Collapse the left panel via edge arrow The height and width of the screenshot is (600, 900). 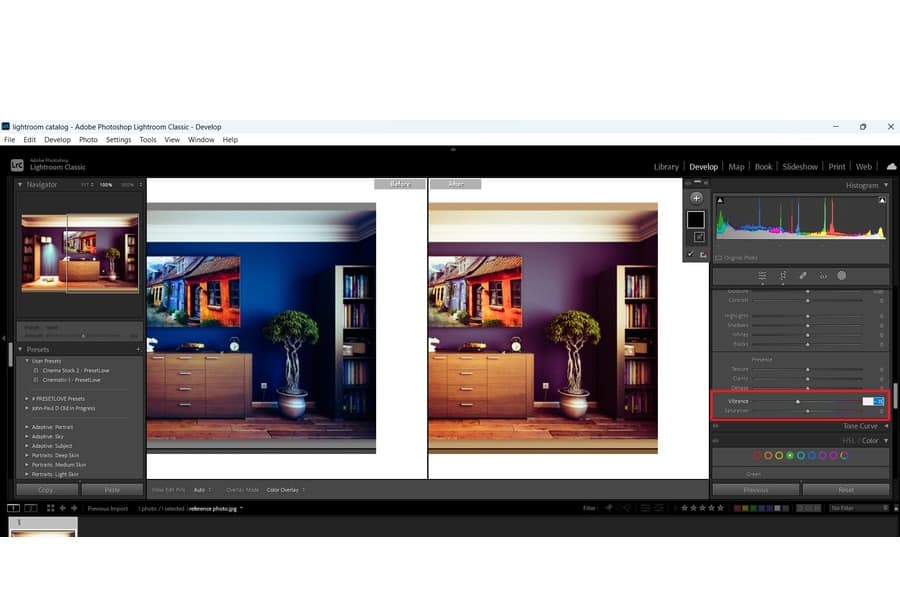tap(3, 339)
